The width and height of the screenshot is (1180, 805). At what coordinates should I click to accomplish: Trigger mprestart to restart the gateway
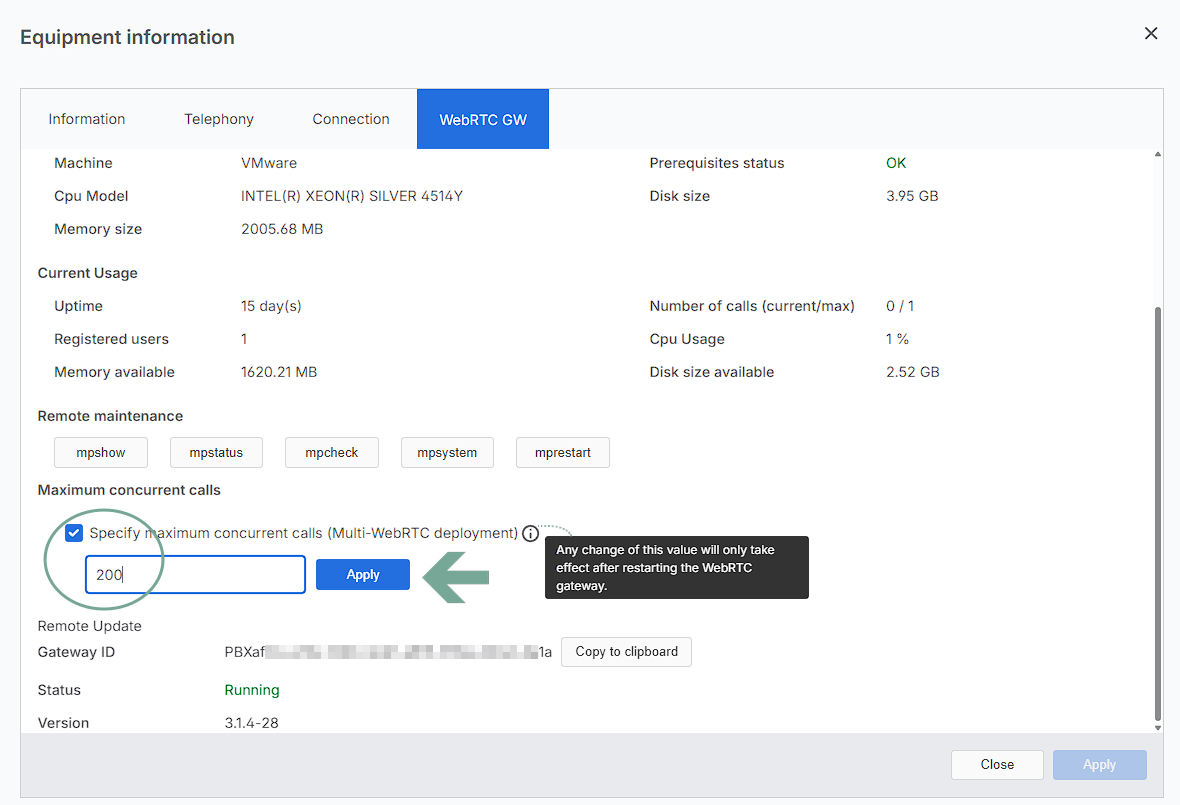[563, 453]
